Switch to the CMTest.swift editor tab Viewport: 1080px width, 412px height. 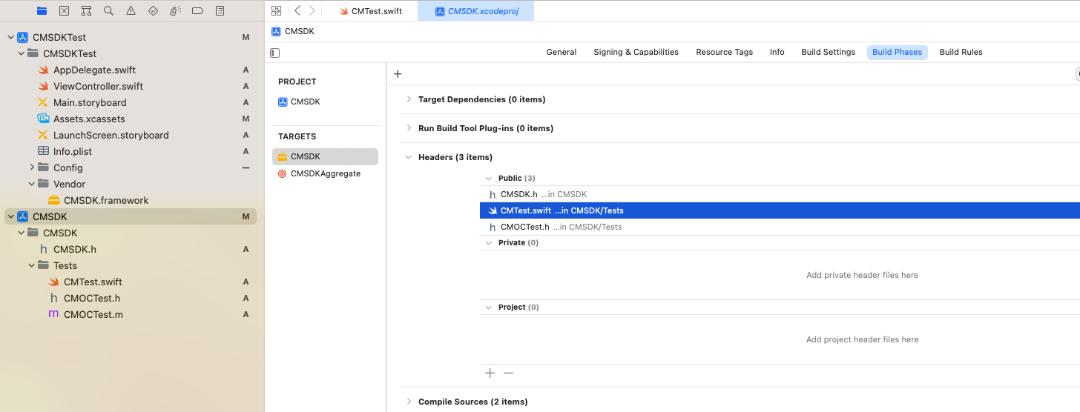point(371,11)
